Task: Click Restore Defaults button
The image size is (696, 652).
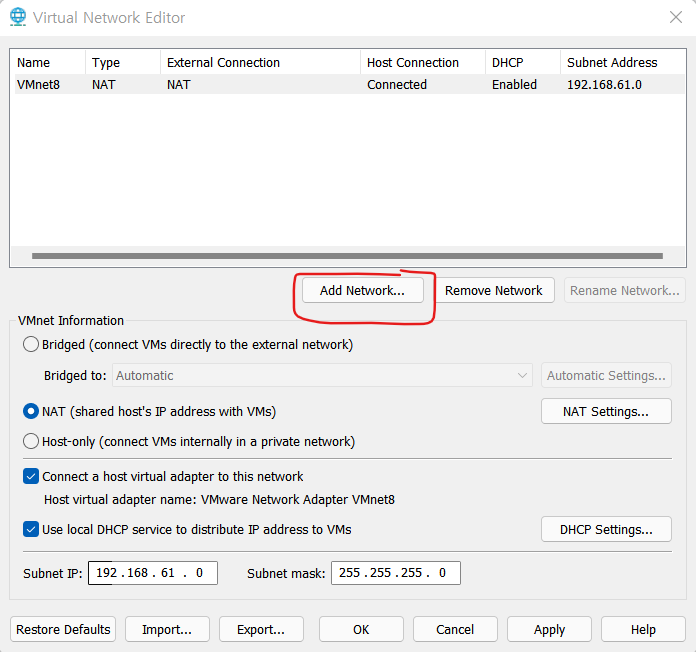Action: [63, 629]
